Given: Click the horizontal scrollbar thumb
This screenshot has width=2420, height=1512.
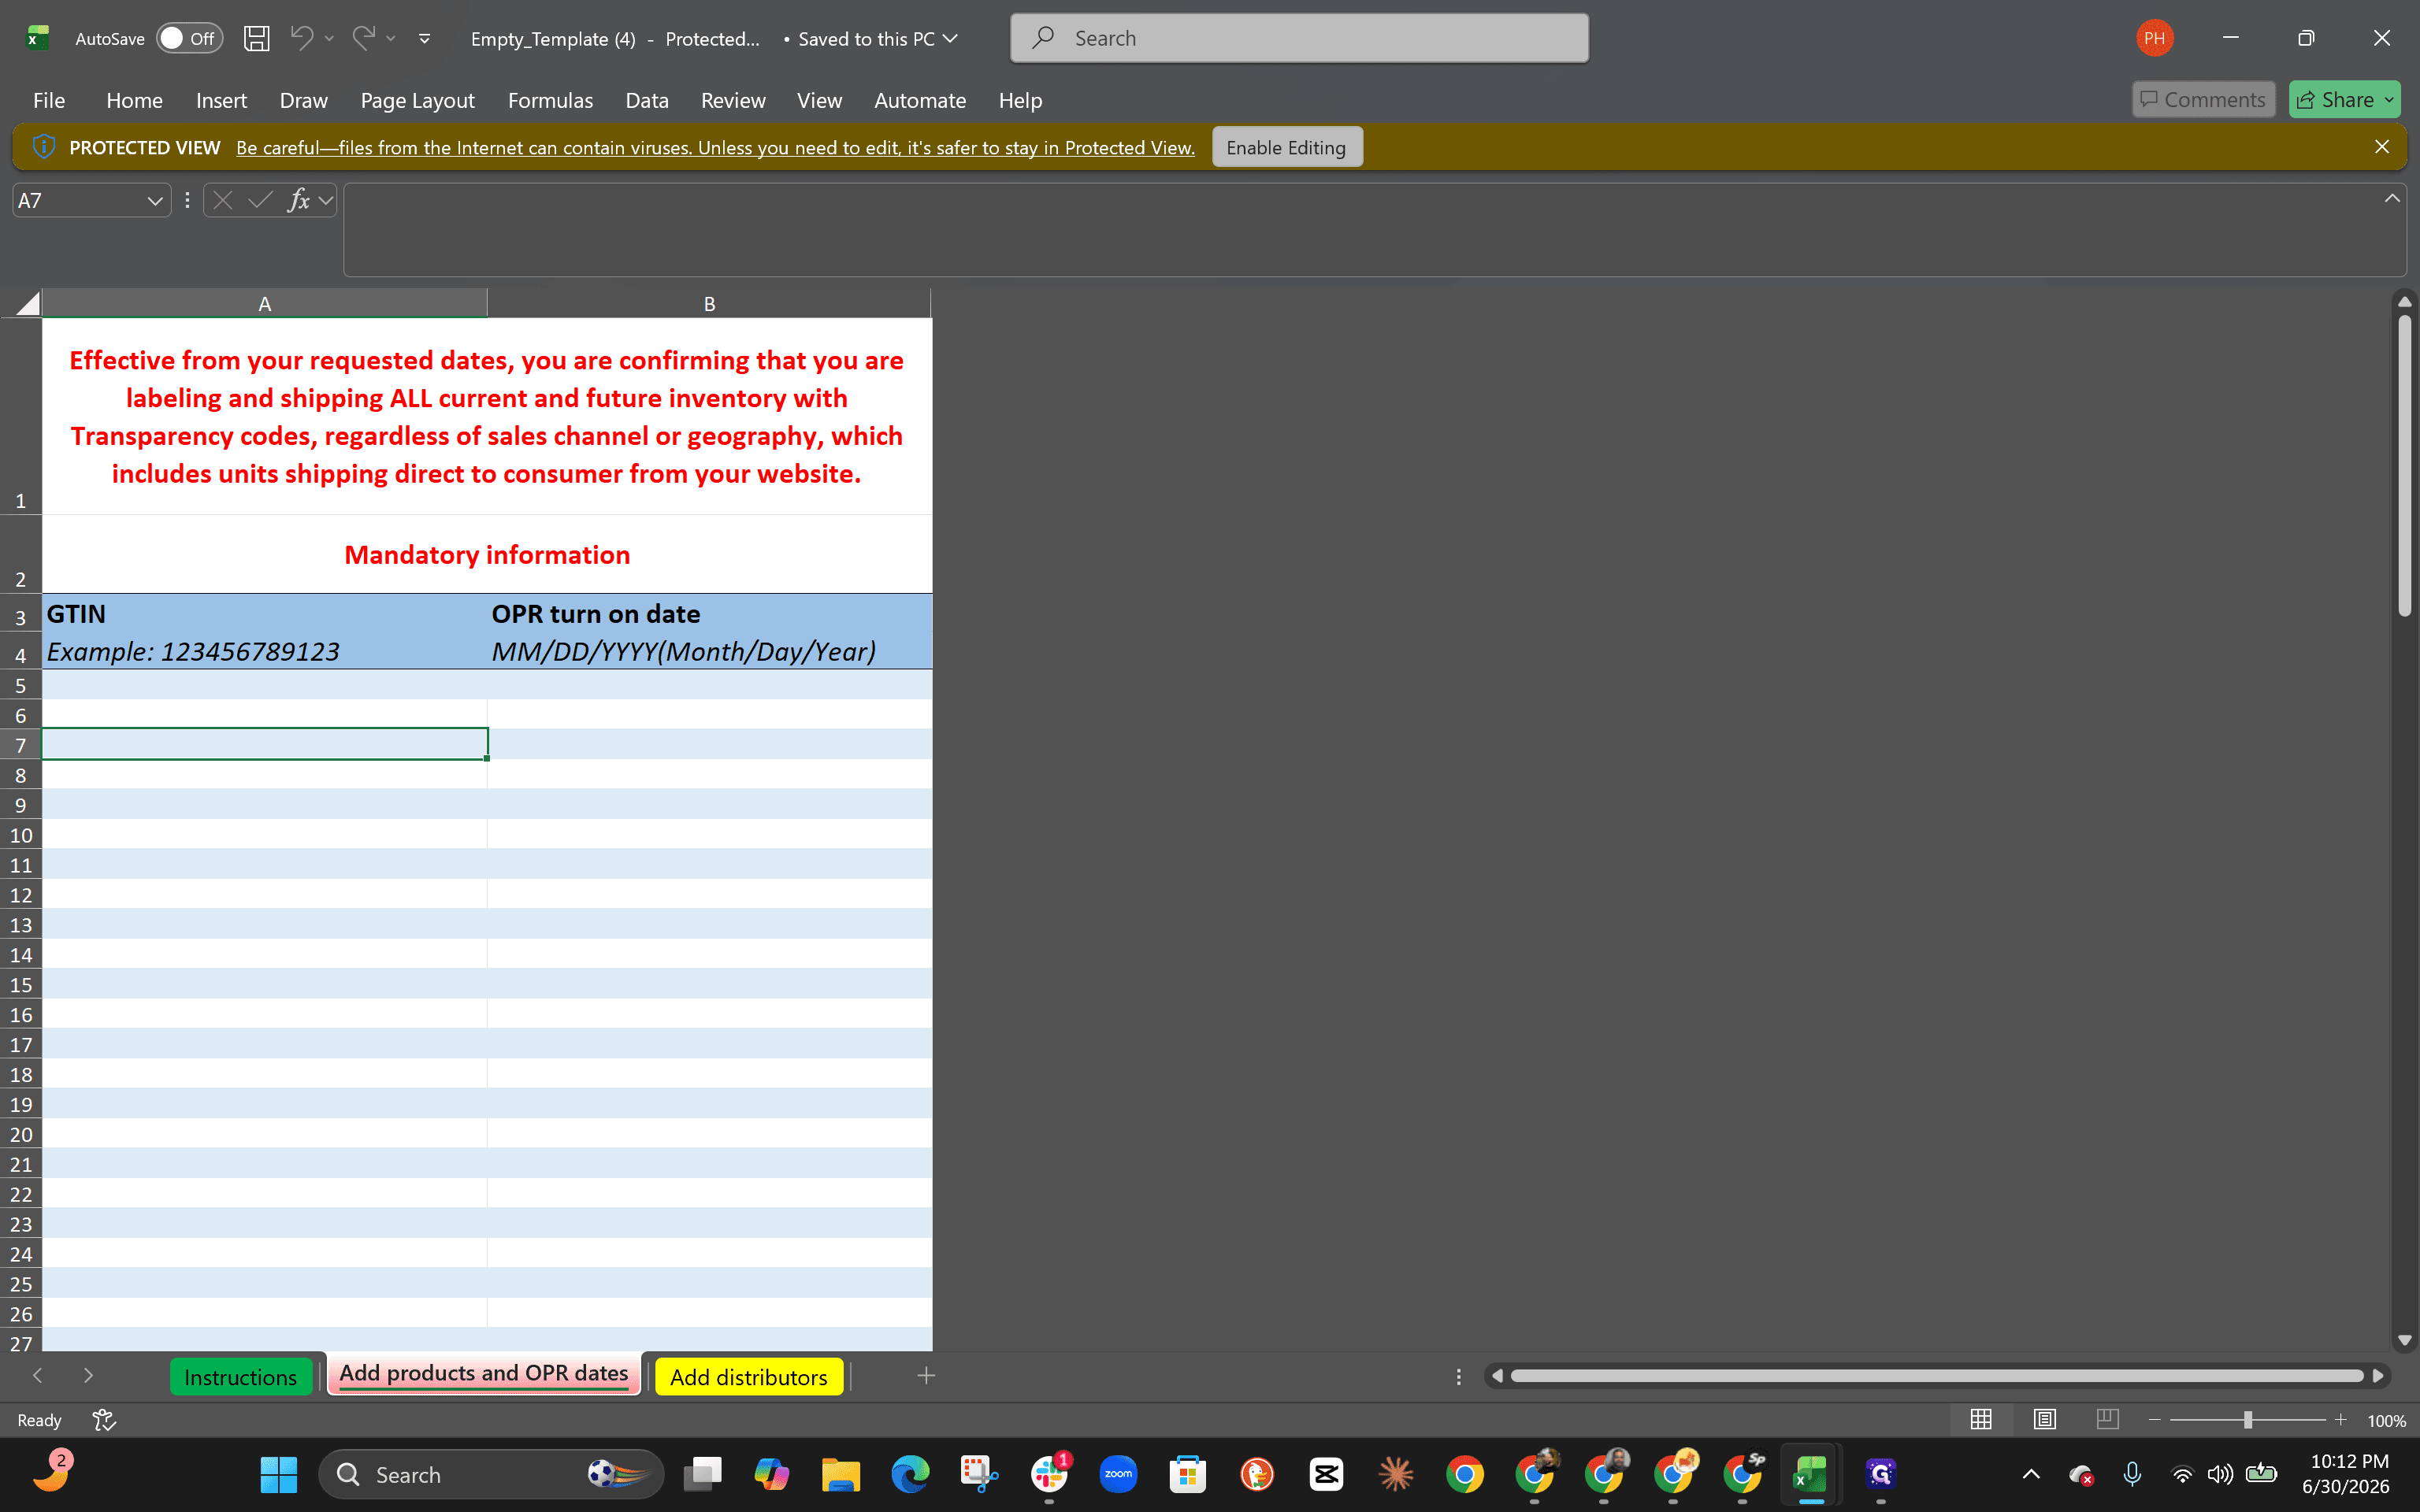Looking at the screenshot, I should (x=1936, y=1376).
